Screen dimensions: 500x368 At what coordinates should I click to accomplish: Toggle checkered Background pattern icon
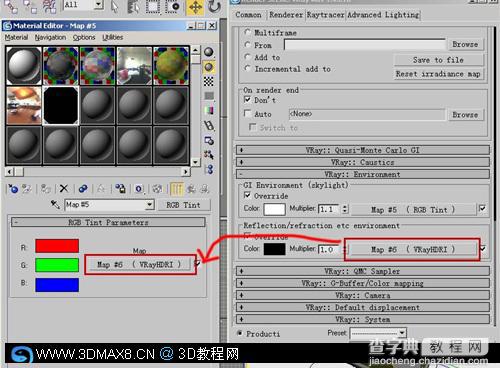coord(209,81)
